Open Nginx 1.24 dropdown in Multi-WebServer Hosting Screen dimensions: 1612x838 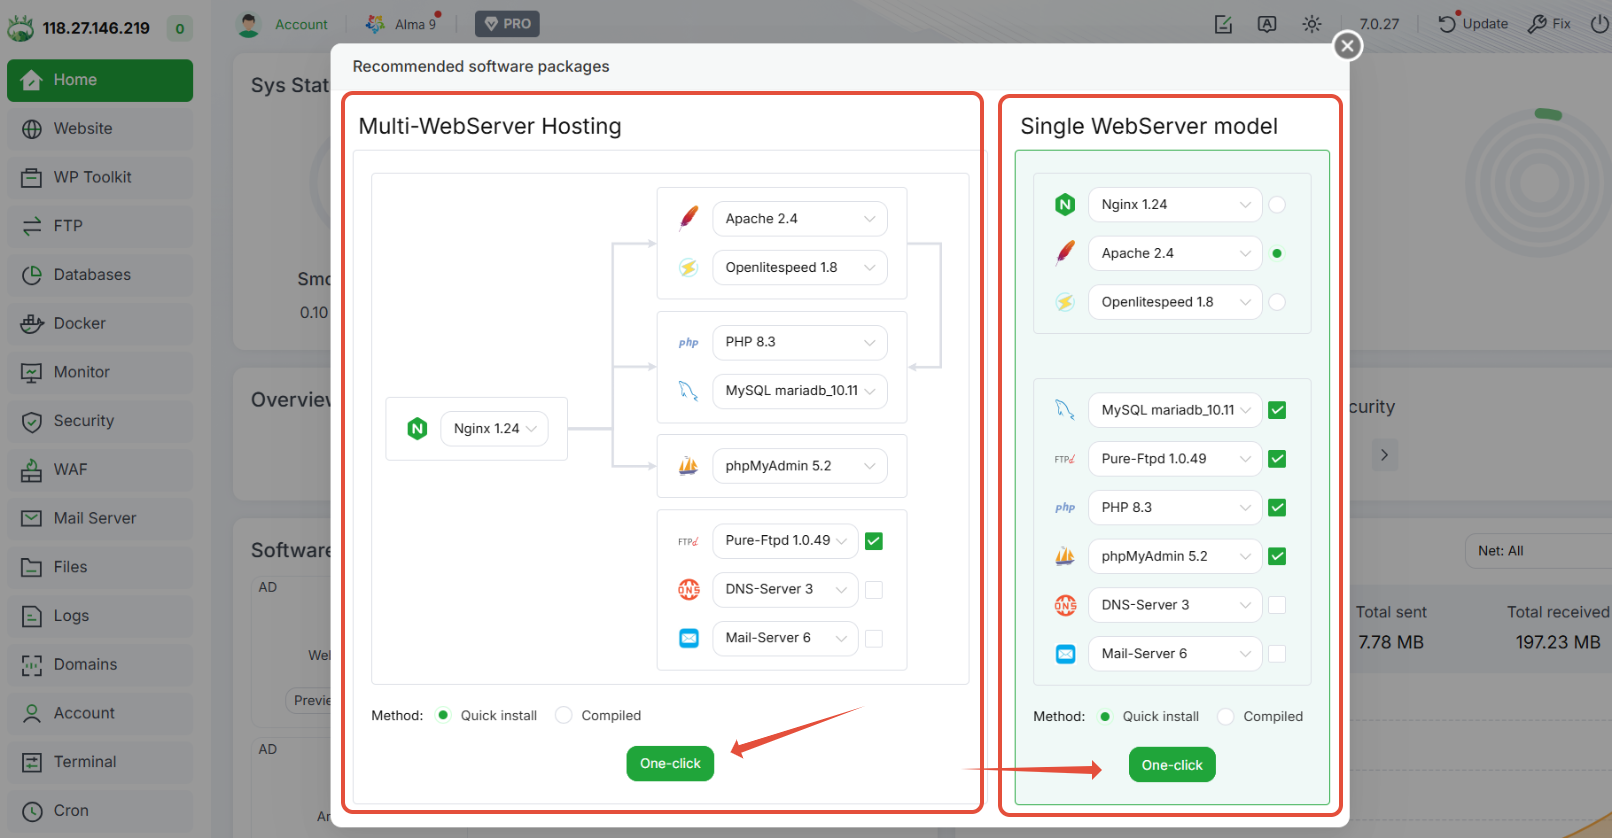(x=495, y=429)
